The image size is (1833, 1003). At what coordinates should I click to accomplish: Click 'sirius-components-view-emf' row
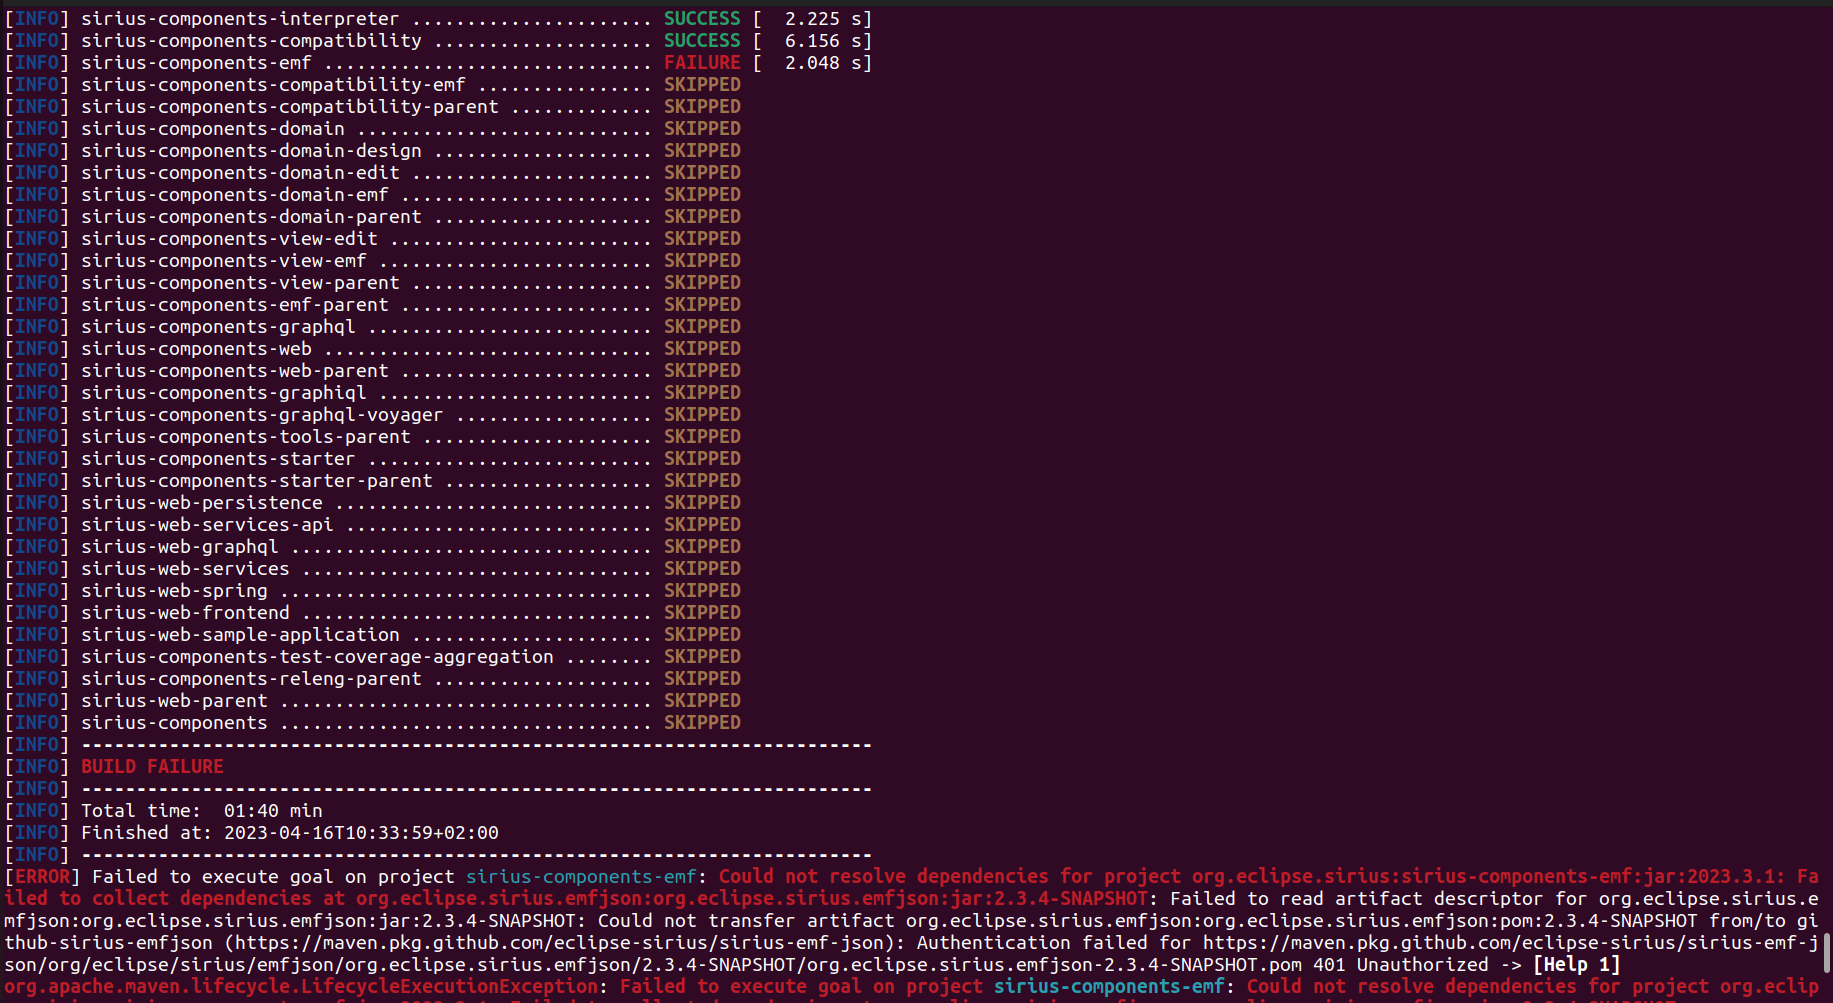[x=372, y=261]
